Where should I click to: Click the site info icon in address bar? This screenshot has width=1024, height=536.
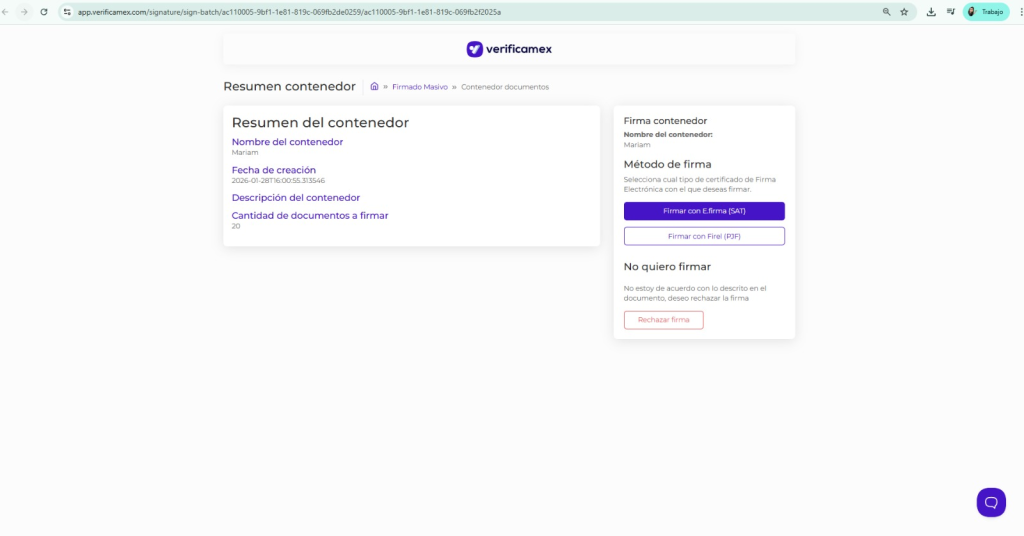coord(67,12)
